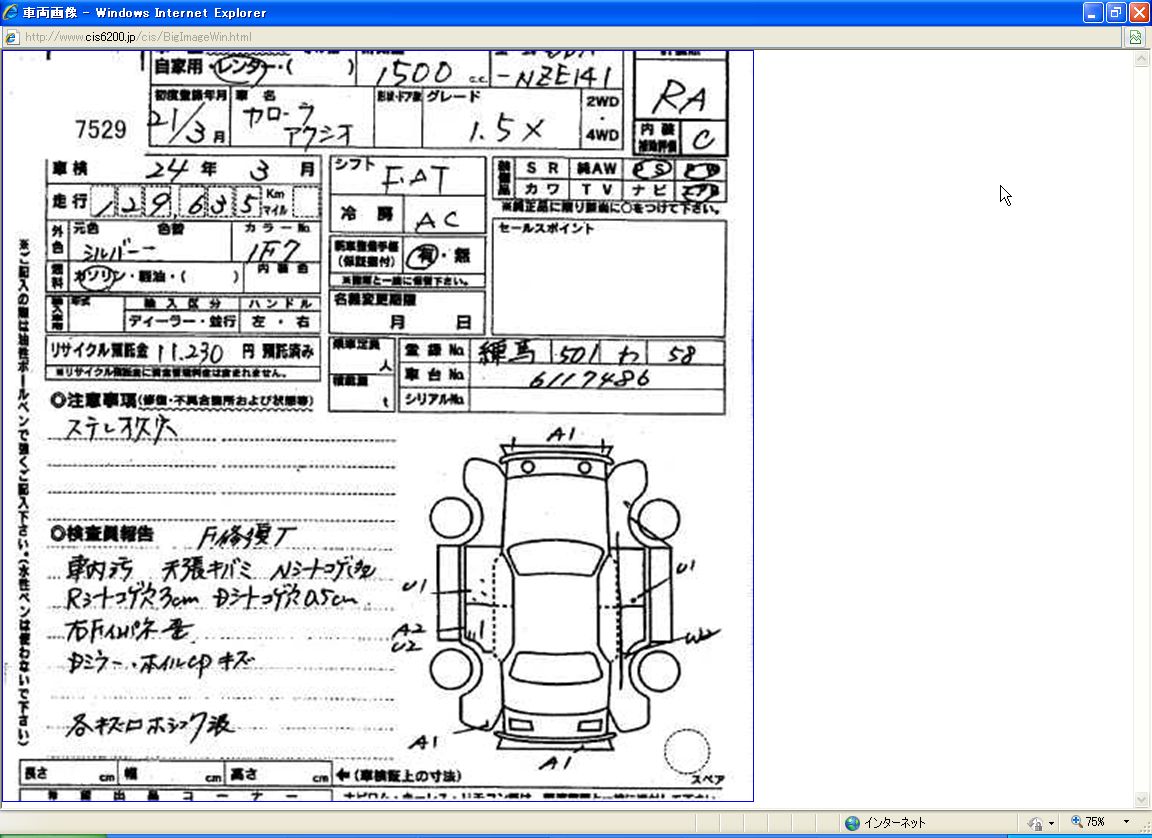Close the 車両画像 browser window

(1139, 13)
